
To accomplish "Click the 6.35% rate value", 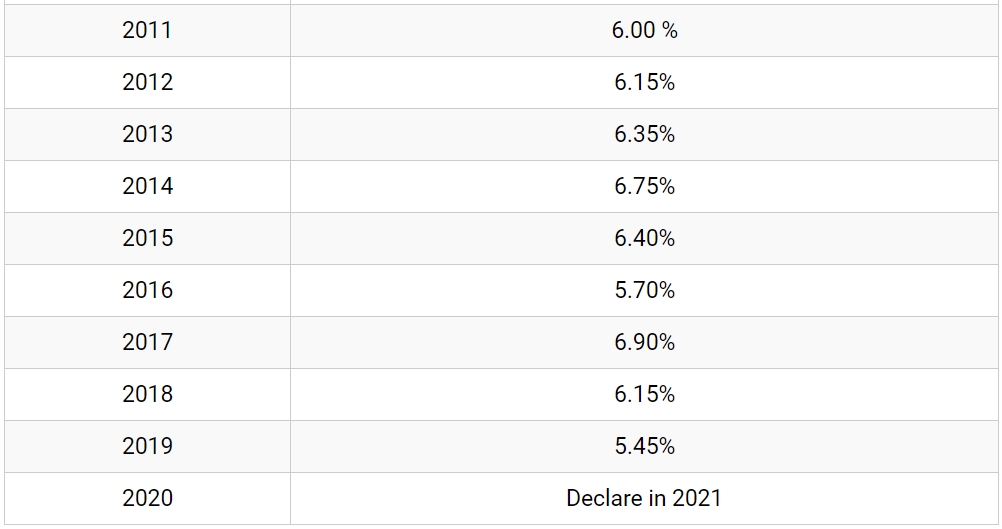I will [x=644, y=134].
